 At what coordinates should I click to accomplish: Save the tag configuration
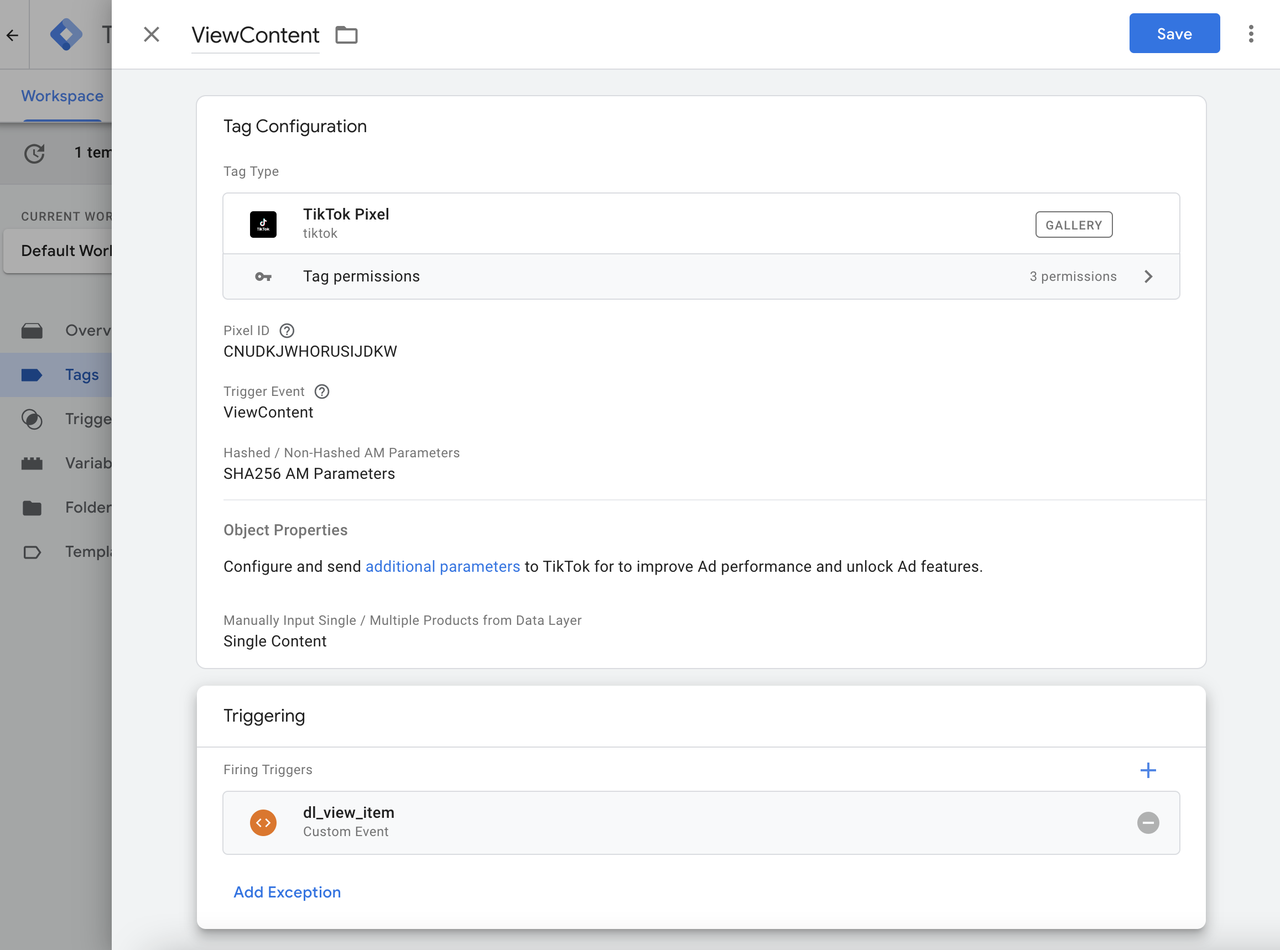[1174, 33]
